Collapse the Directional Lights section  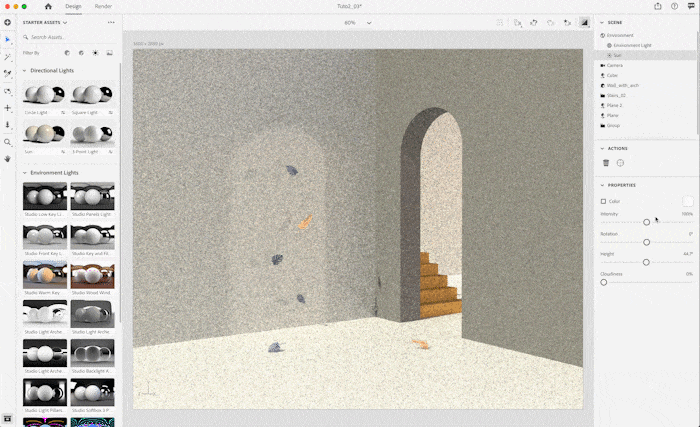click(x=25, y=71)
